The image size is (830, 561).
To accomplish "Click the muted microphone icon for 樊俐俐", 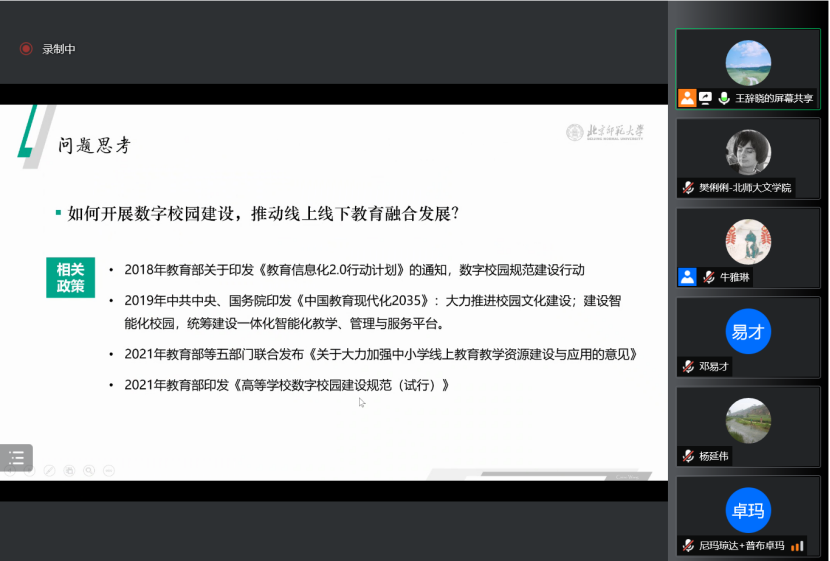I will tap(688, 187).
